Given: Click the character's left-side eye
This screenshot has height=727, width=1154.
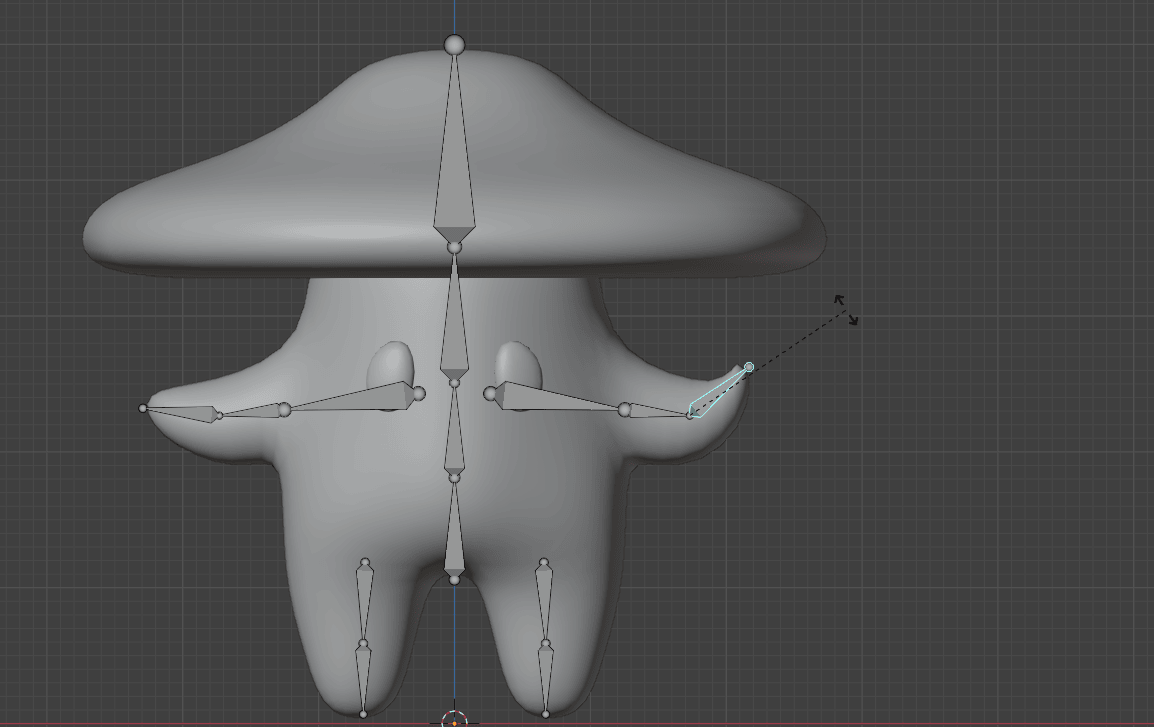Looking at the screenshot, I should 392,365.
